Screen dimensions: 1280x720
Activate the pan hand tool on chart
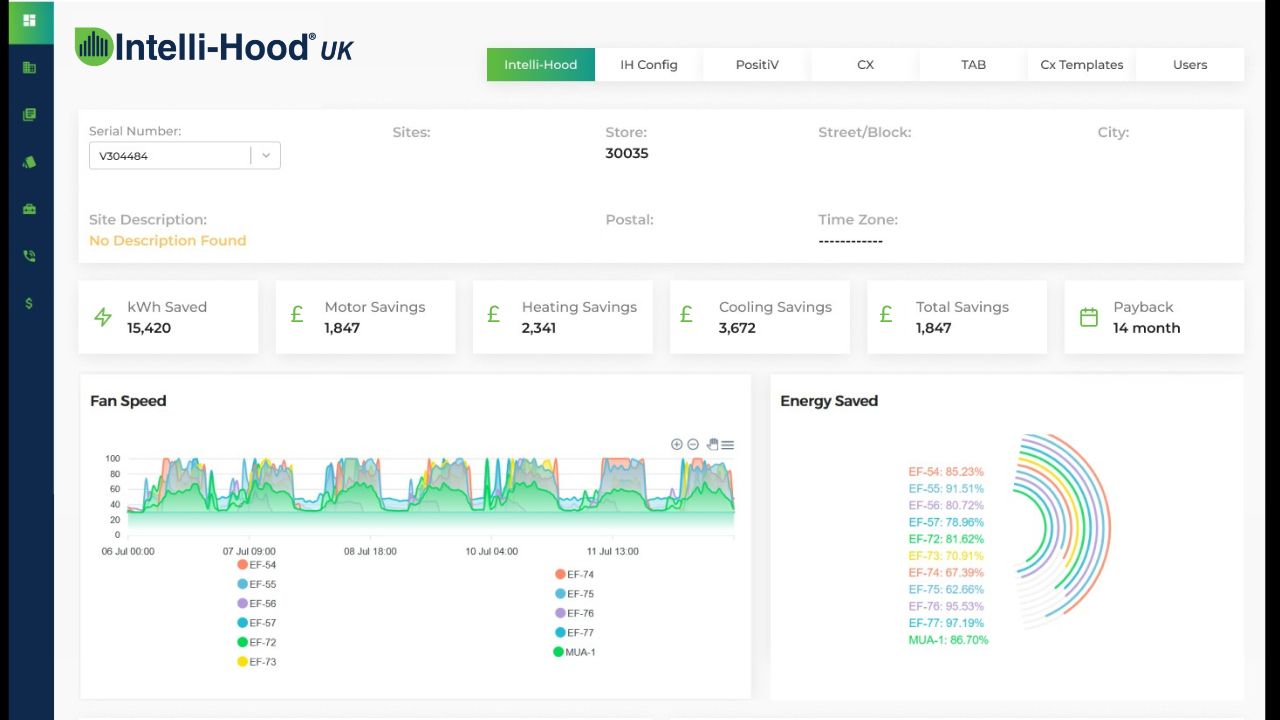pos(712,445)
